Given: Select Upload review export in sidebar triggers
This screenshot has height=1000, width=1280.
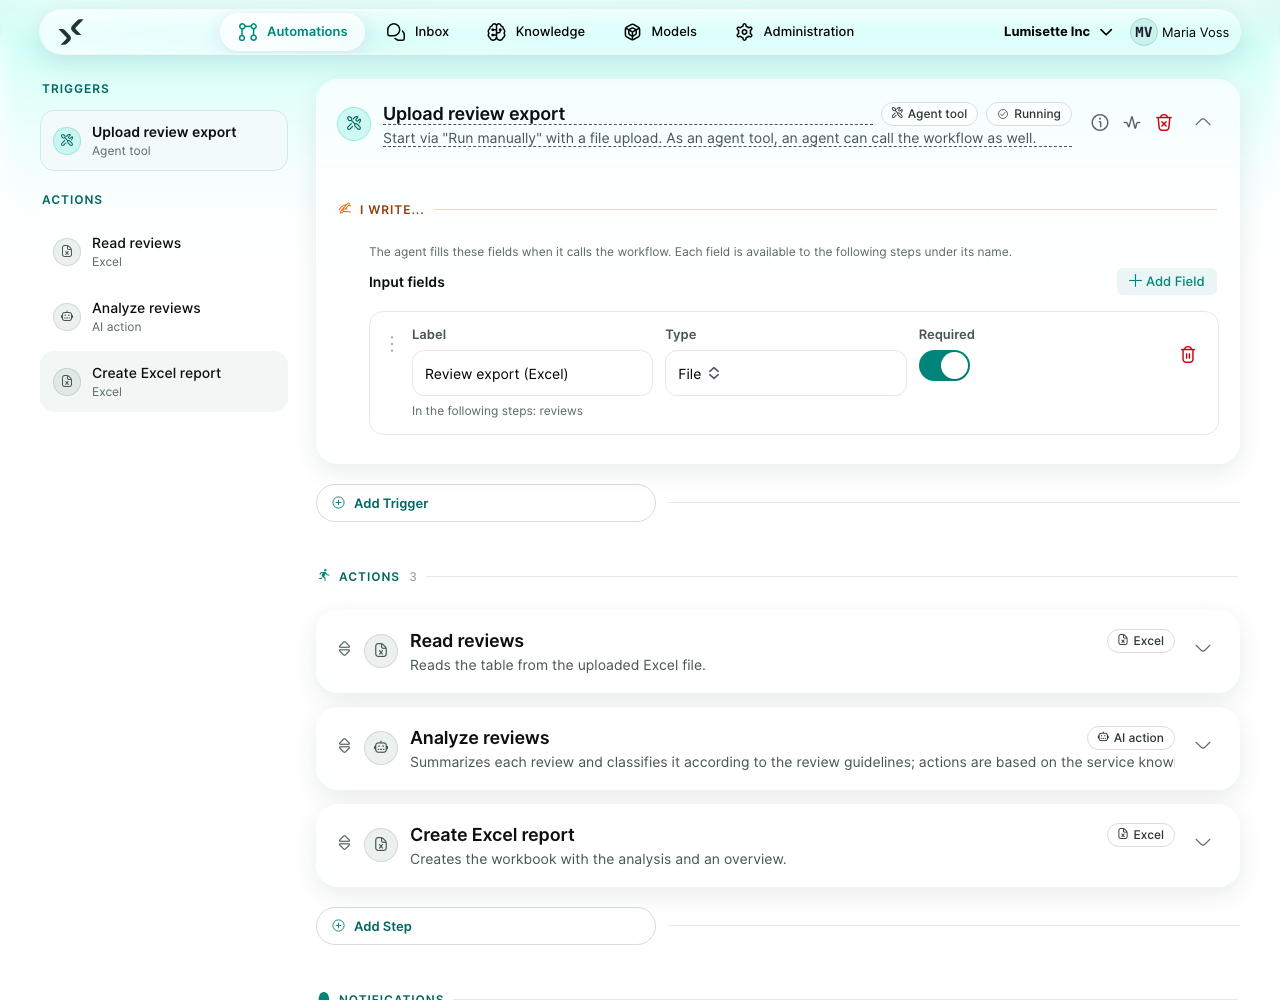Looking at the screenshot, I should point(164,141).
